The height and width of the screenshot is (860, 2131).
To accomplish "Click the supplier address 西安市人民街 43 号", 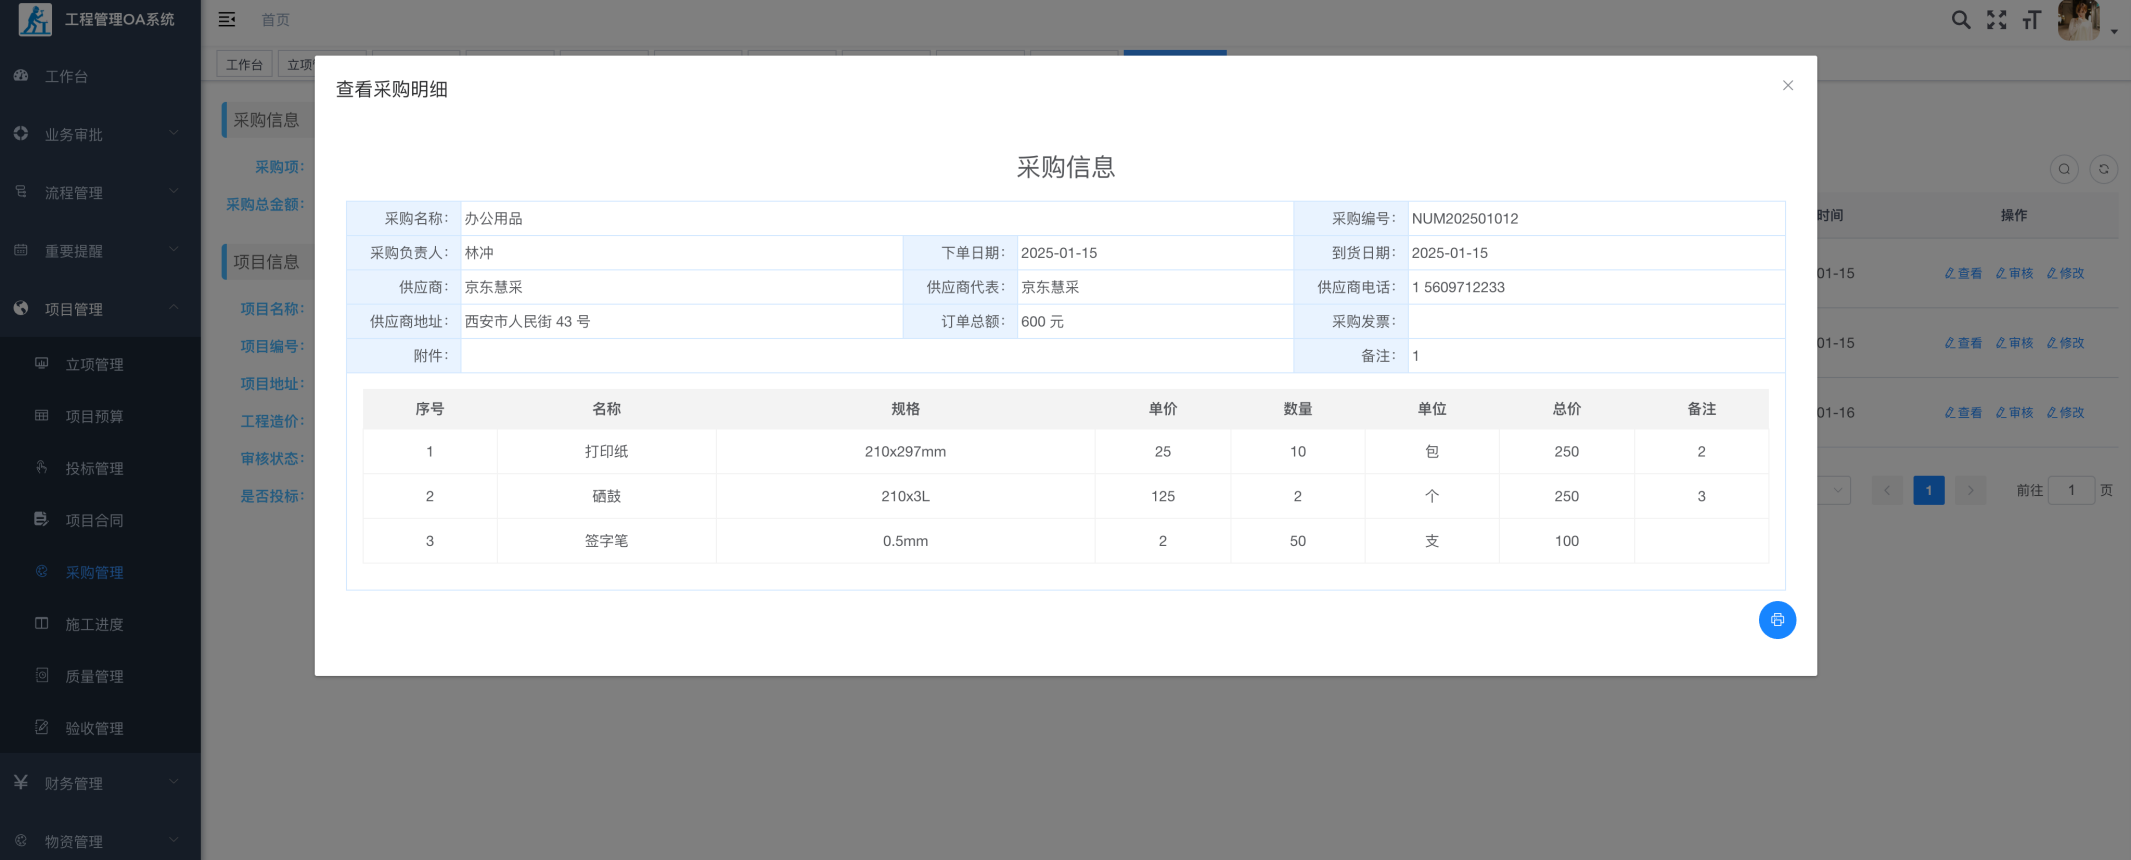I will tap(527, 322).
